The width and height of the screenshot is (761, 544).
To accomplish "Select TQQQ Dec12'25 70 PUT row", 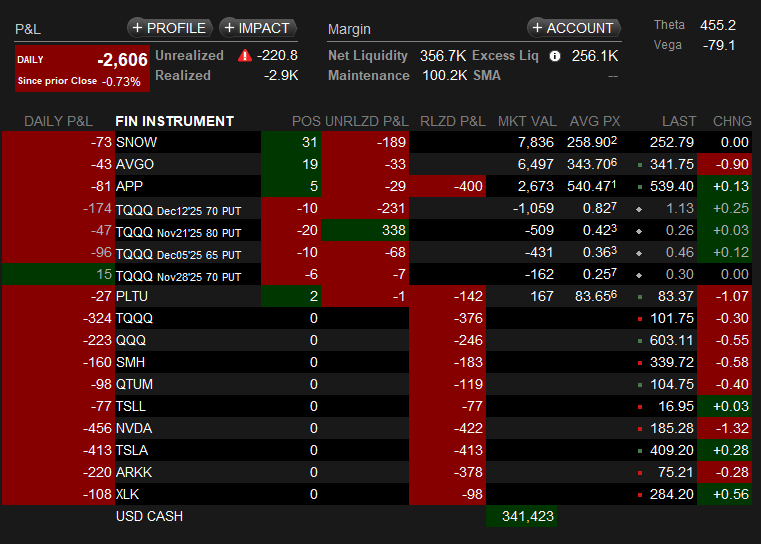I will (x=377, y=208).
